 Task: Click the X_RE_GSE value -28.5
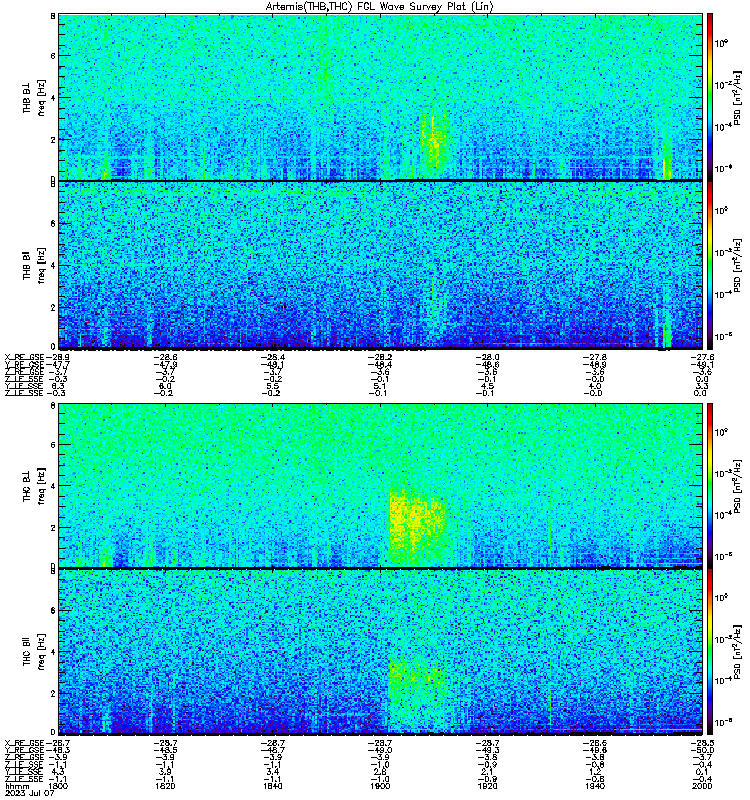pos(703,743)
